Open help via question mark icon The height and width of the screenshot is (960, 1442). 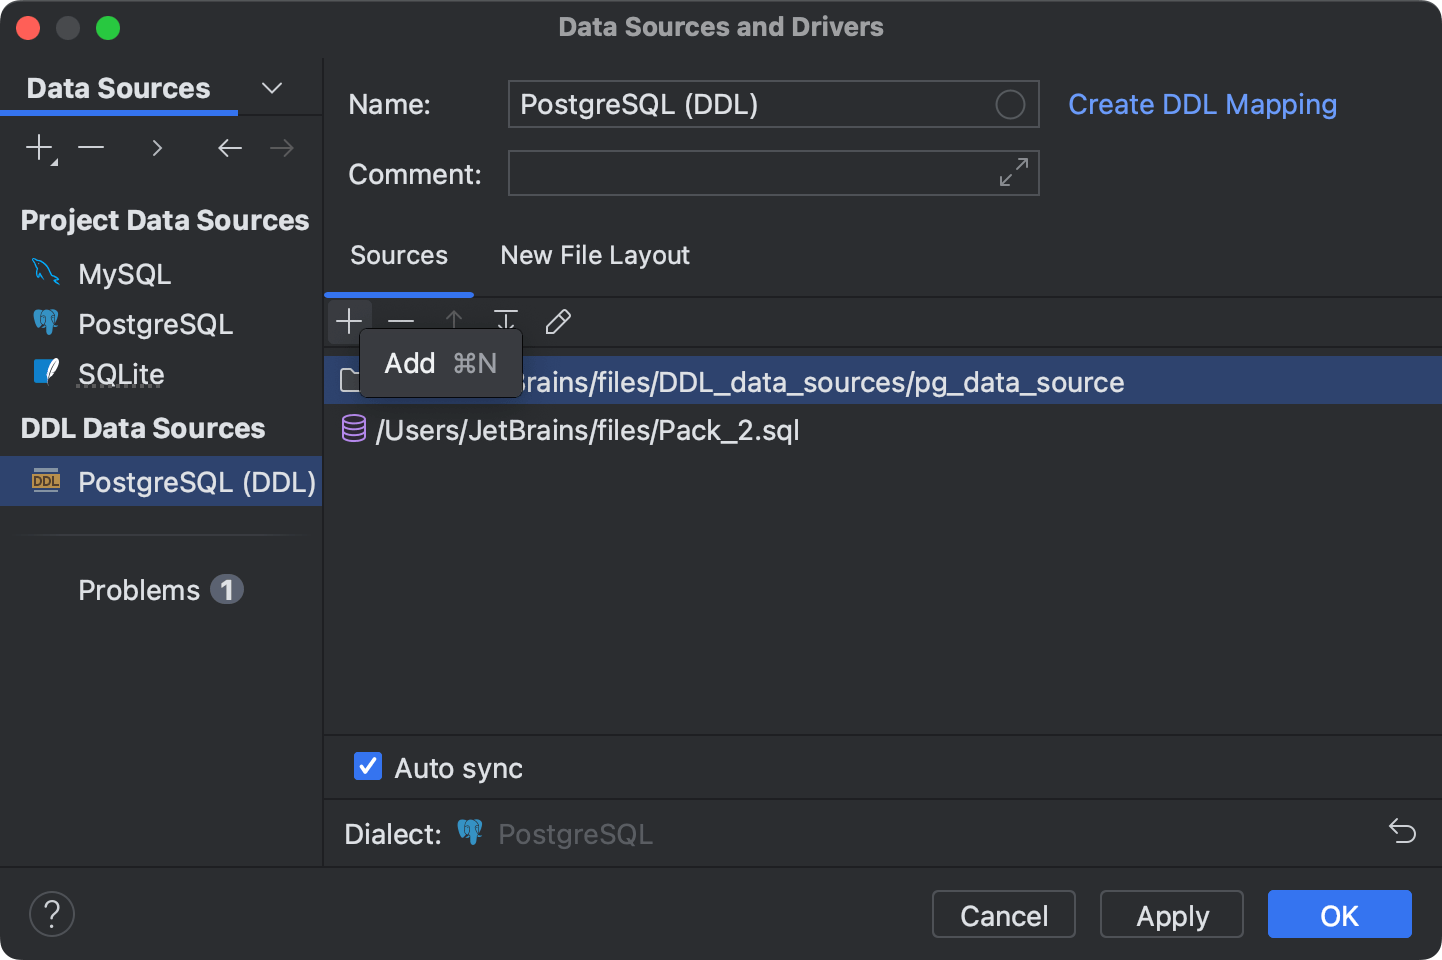coord(51,913)
